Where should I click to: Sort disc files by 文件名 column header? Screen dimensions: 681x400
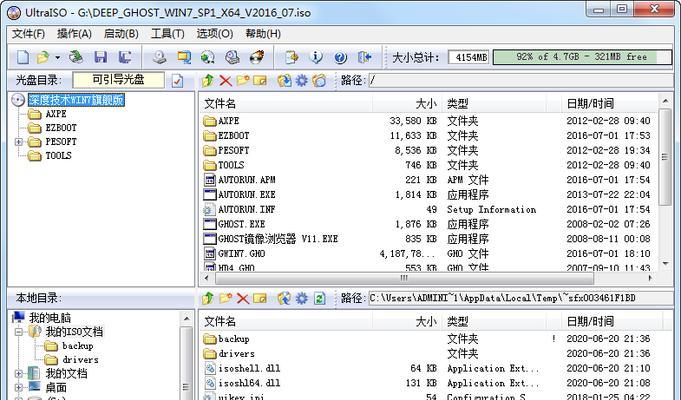coord(287,103)
